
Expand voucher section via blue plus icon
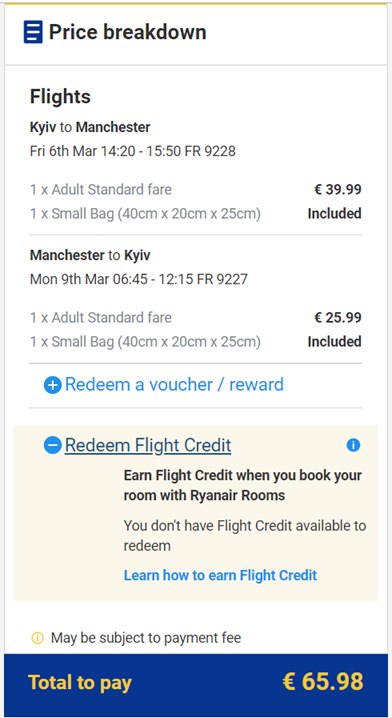coord(53,385)
